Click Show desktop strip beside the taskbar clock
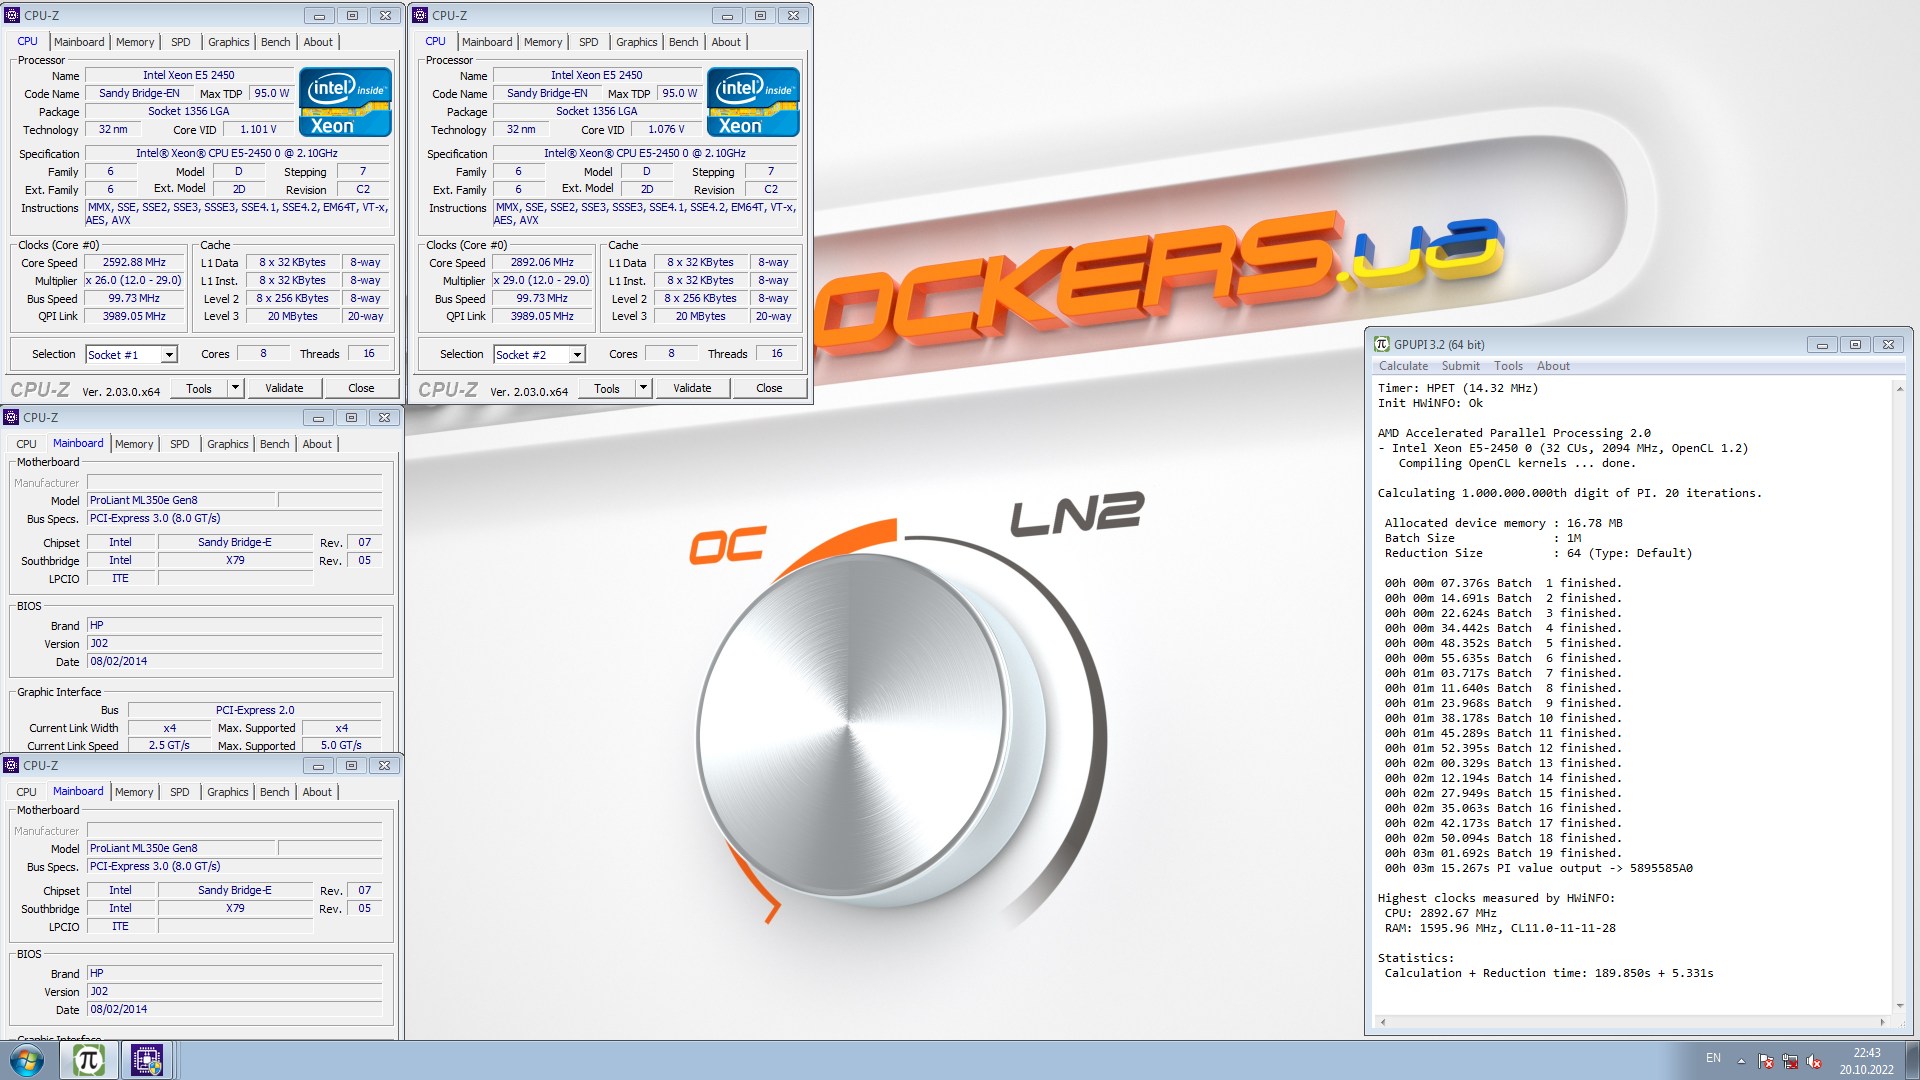 pos(1912,1060)
